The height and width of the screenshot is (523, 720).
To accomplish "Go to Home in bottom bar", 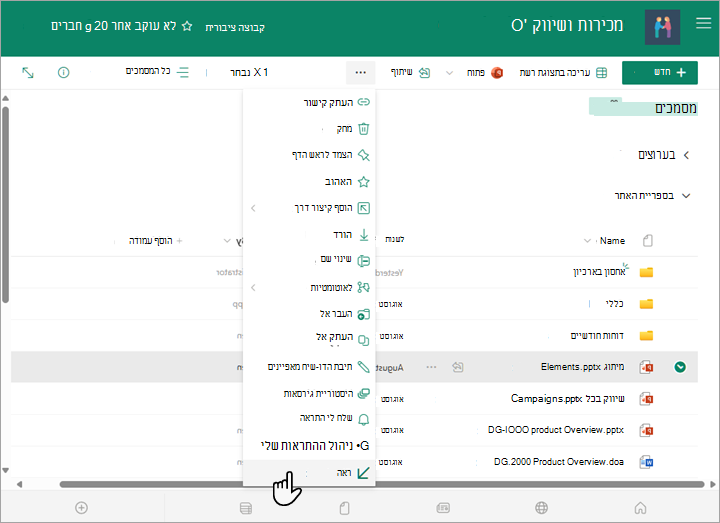I will 640,508.
